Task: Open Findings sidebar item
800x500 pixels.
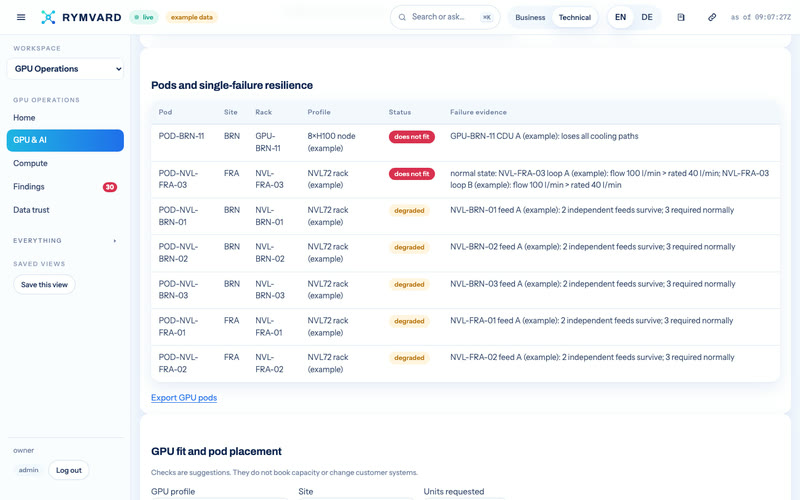Action: click(65, 187)
